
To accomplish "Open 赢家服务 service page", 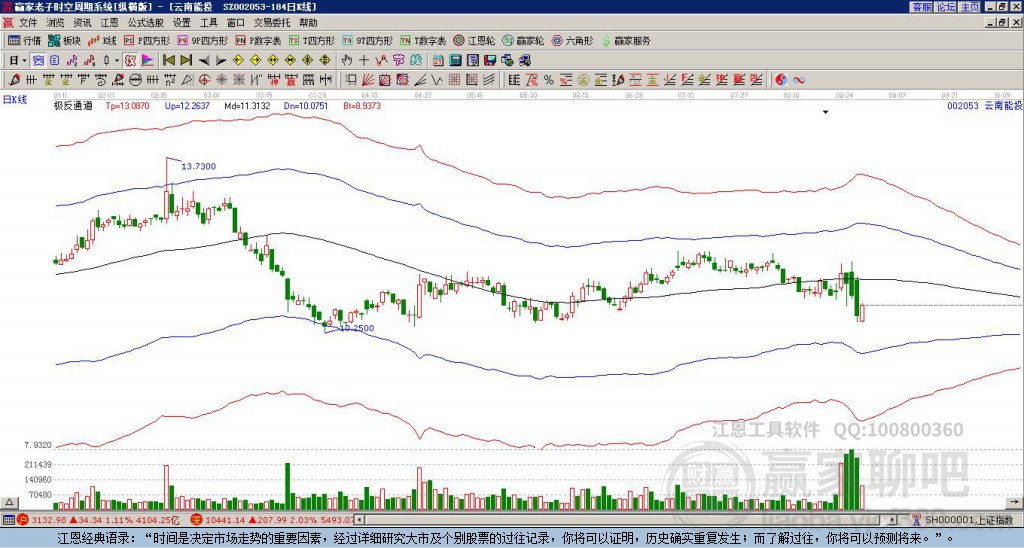I will tap(626, 40).
